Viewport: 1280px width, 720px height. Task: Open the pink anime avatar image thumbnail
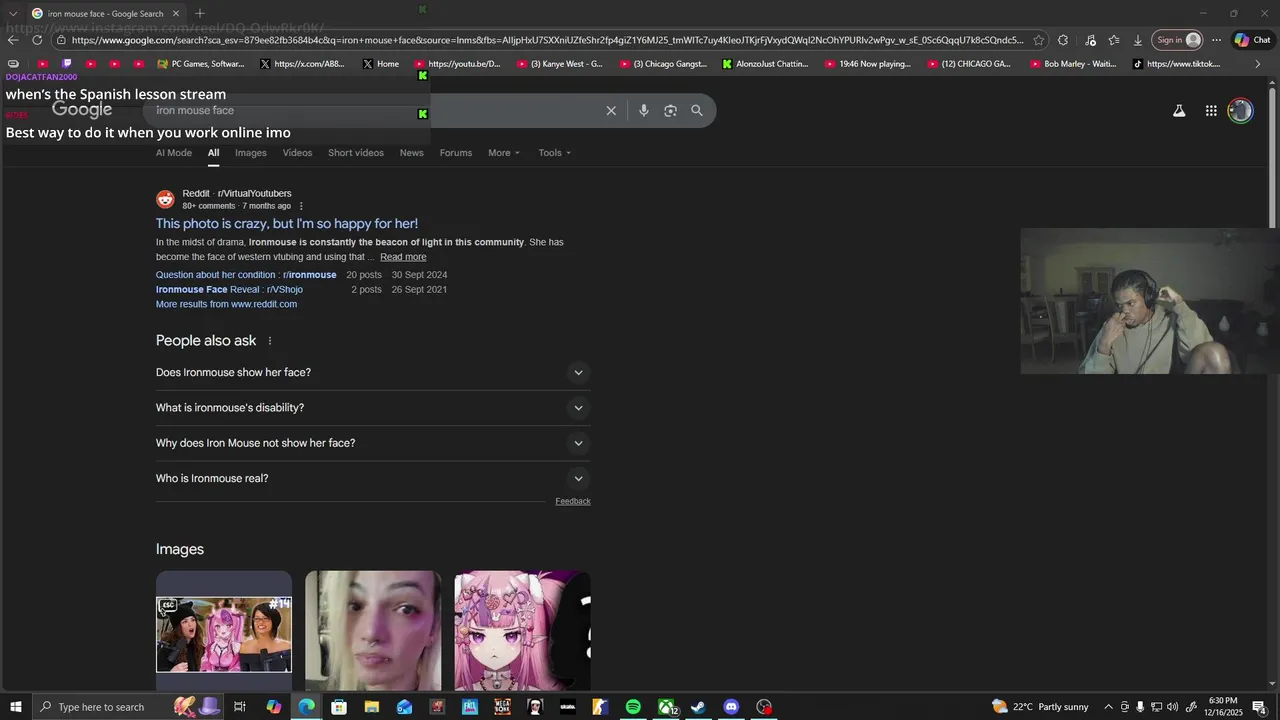pyautogui.click(x=523, y=631)
